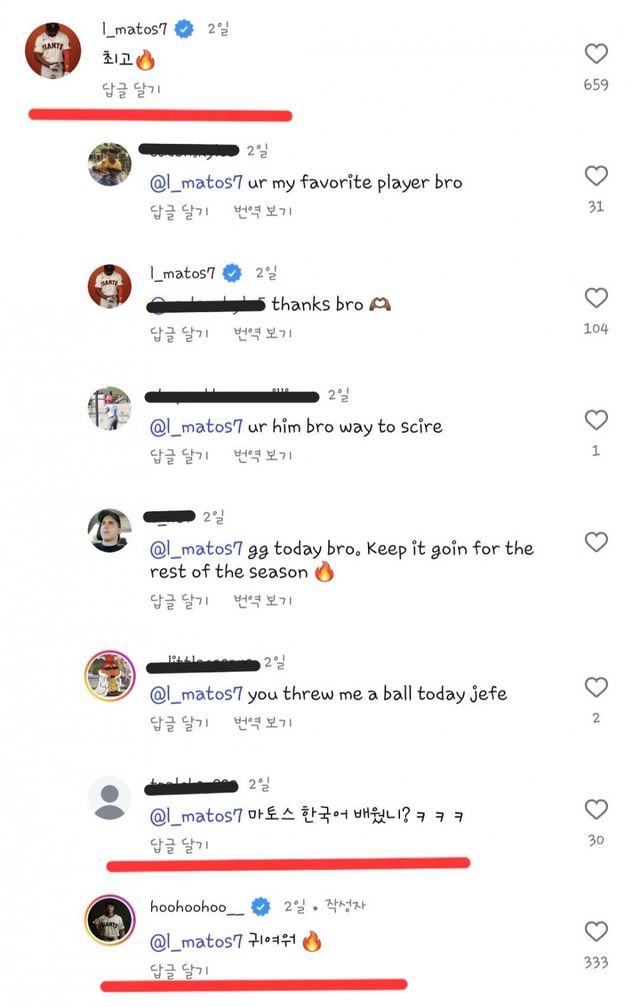Like the 'thanks bro' reply heart
Screen dimensions: 640x1007
coord(596,298)
